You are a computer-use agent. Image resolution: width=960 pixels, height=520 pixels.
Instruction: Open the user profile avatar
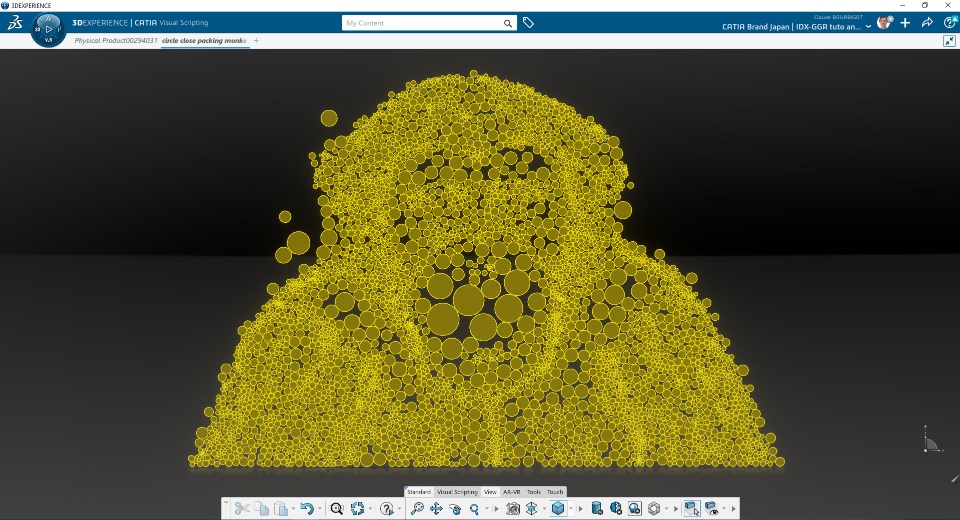pyautogui.click(x=884, y=23)
